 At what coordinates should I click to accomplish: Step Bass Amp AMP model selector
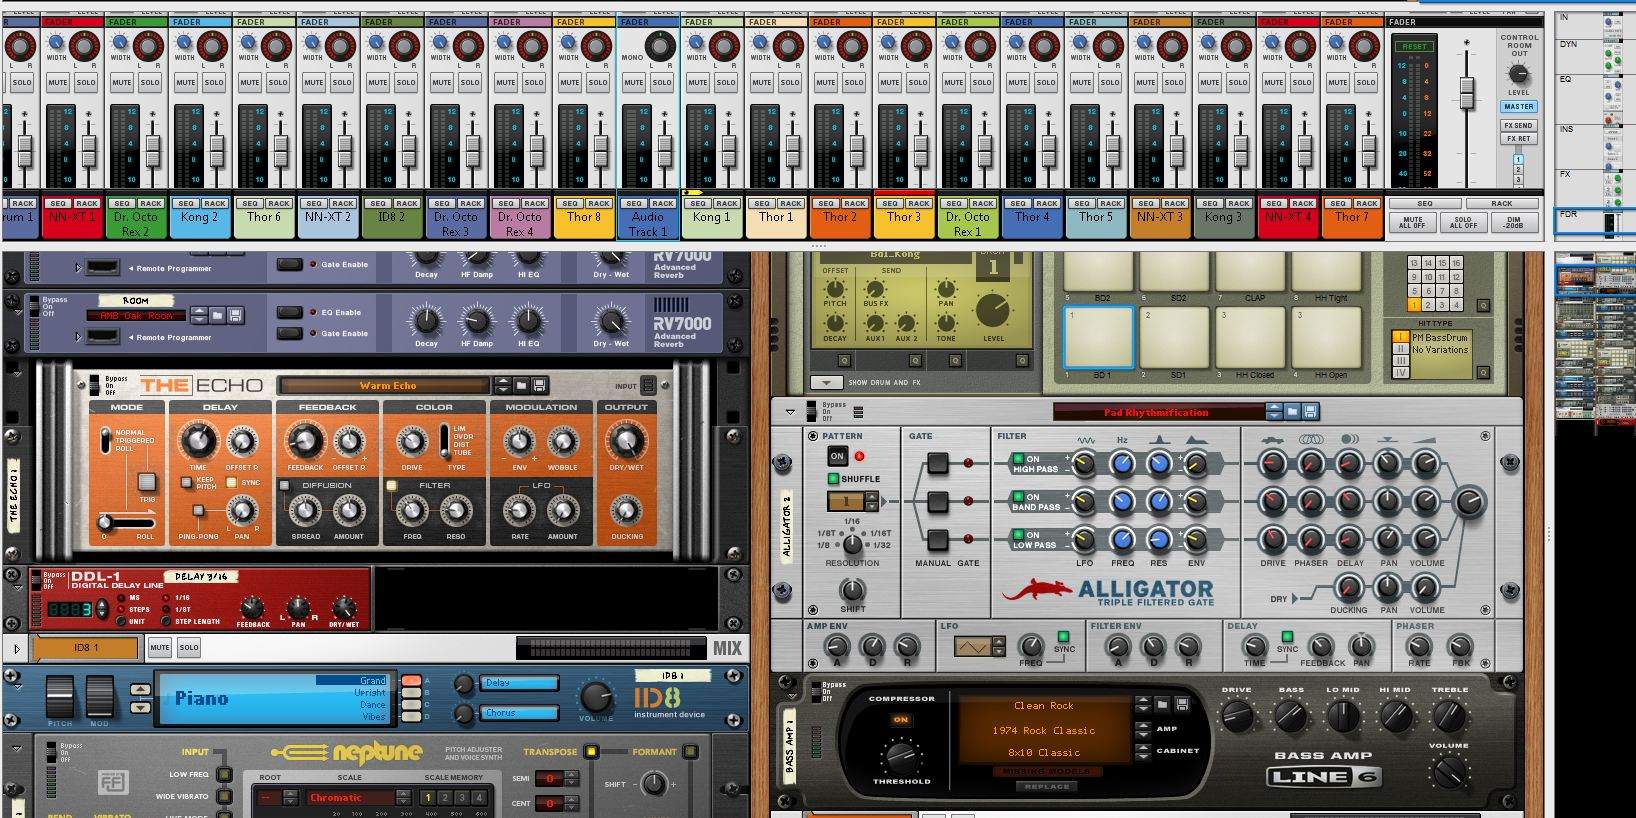[x=1144, y=728]
